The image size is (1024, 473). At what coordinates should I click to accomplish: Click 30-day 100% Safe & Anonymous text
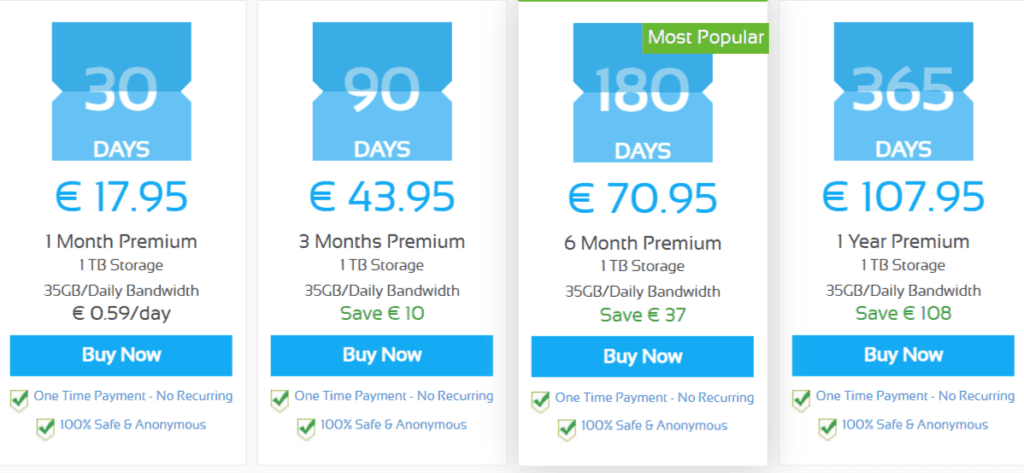[133, 425]
